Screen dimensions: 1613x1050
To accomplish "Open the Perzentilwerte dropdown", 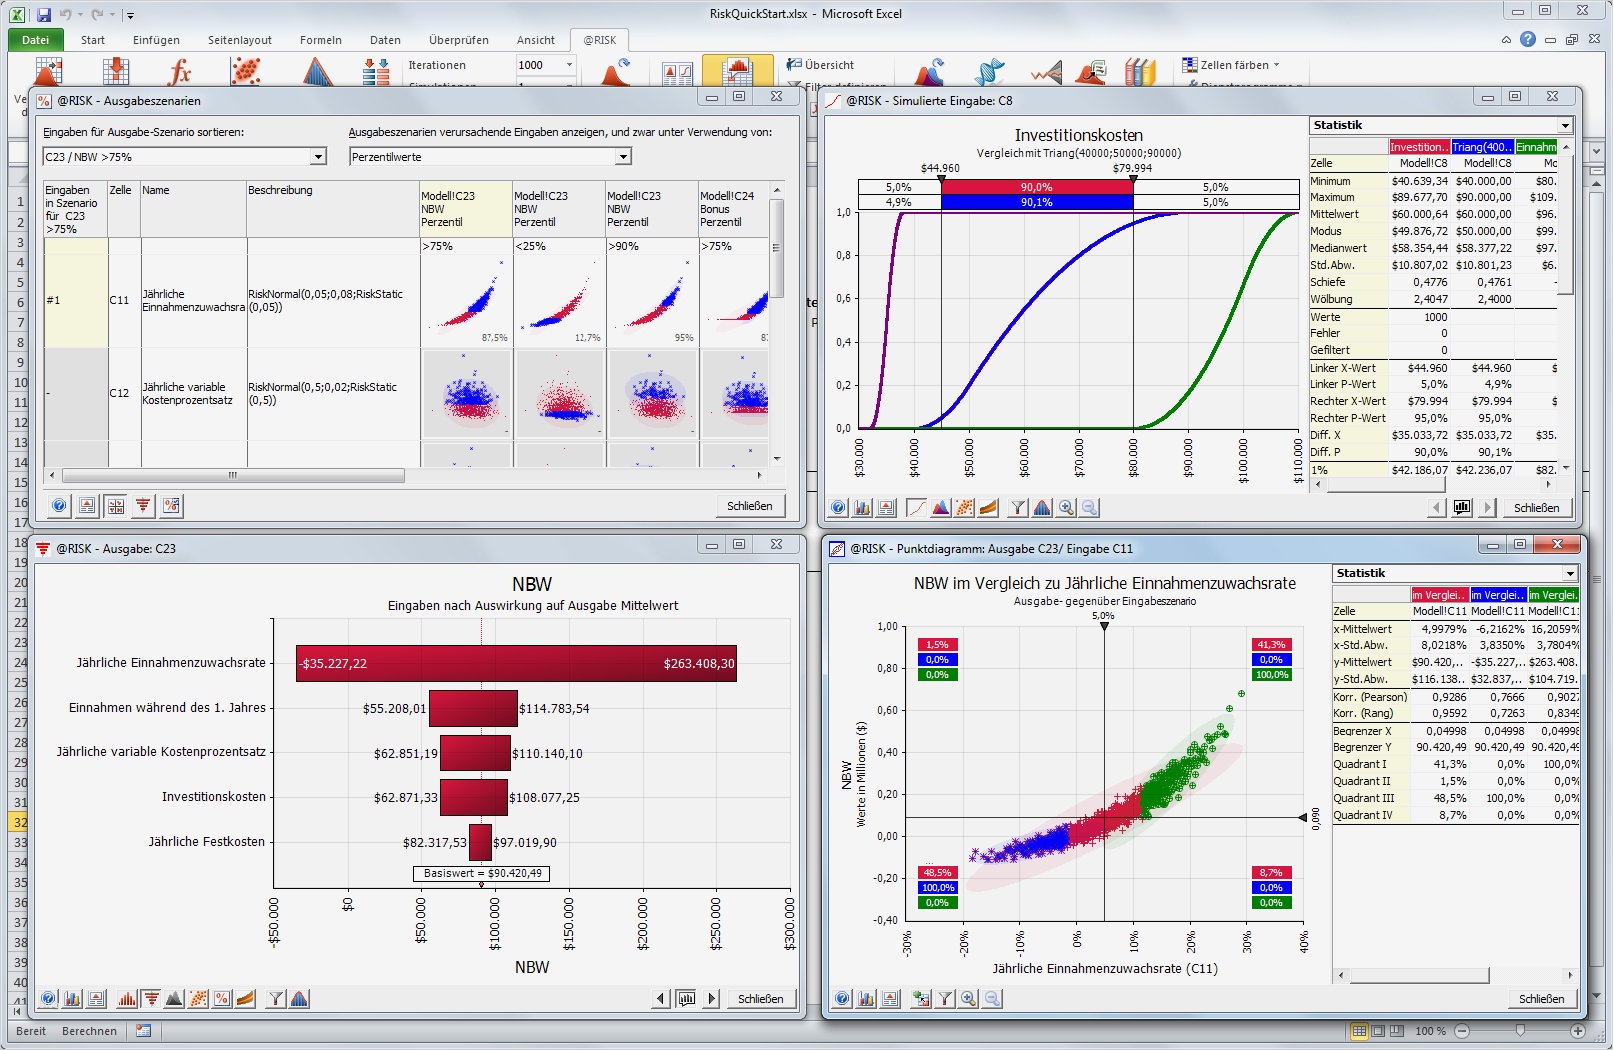I will [623, 157].
